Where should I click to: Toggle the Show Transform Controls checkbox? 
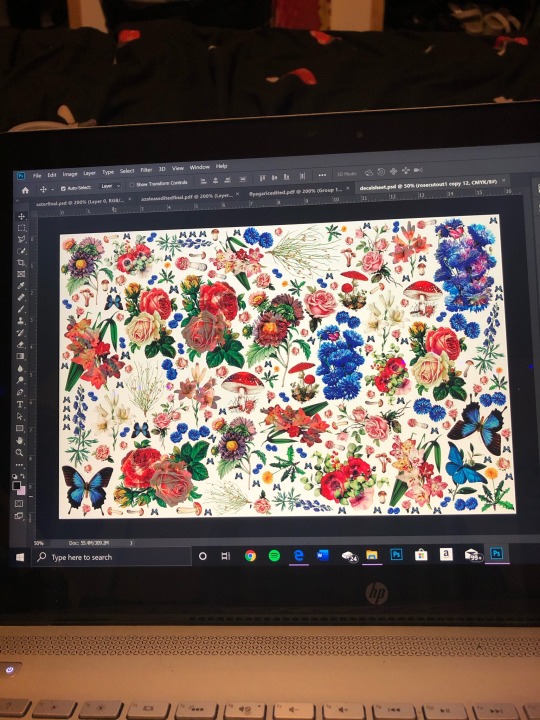coord(132,185)
